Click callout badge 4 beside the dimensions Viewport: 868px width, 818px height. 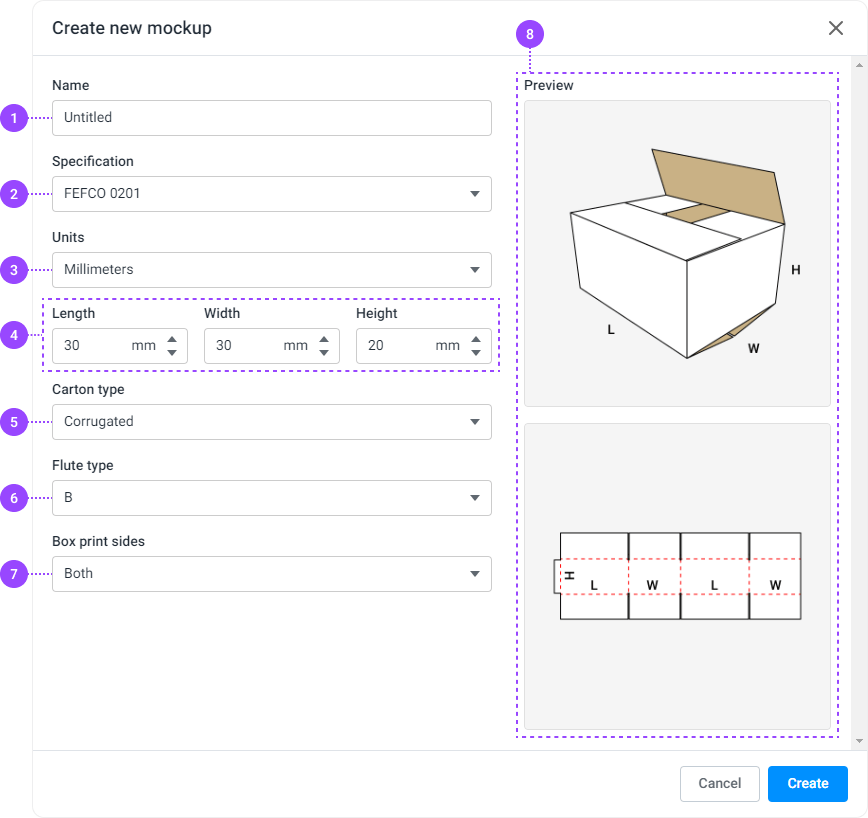(14, 336)
